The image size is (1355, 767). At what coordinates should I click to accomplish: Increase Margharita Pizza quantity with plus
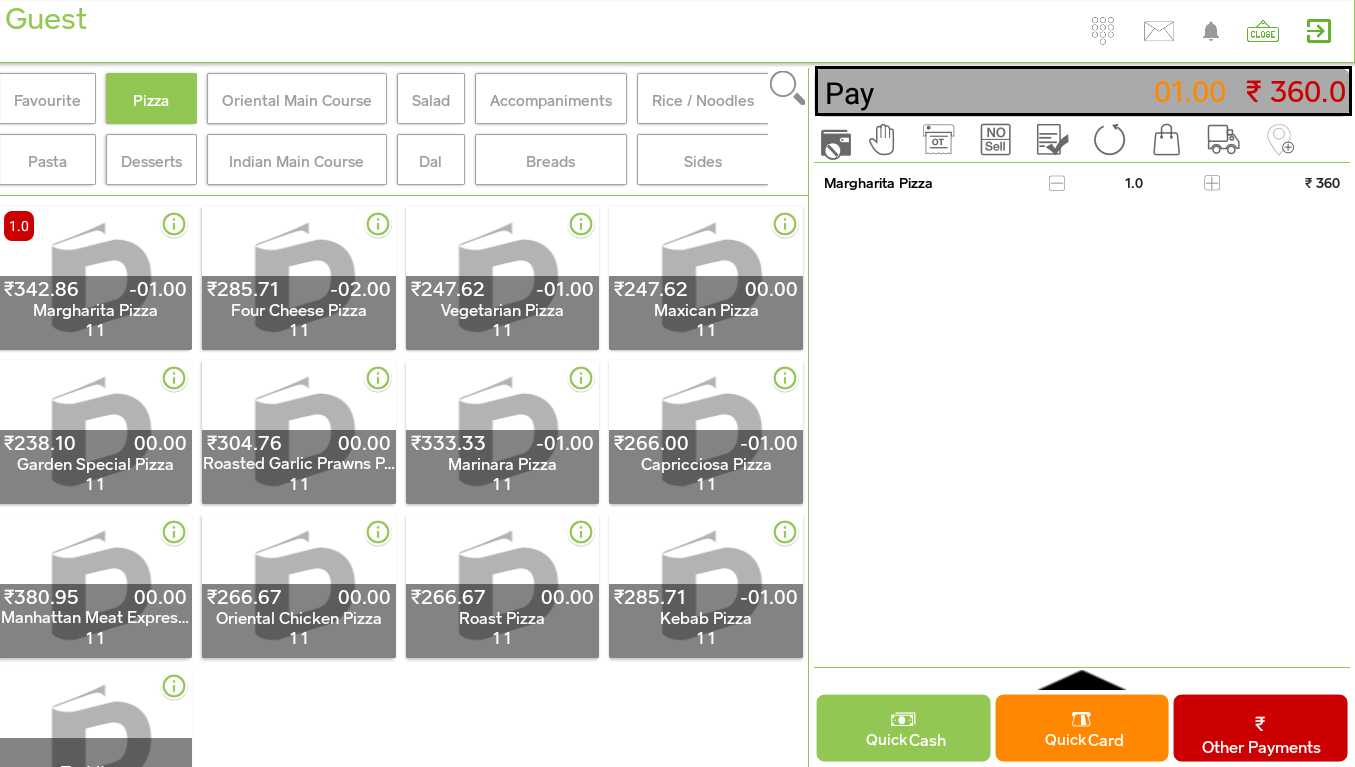point(1212,183)
